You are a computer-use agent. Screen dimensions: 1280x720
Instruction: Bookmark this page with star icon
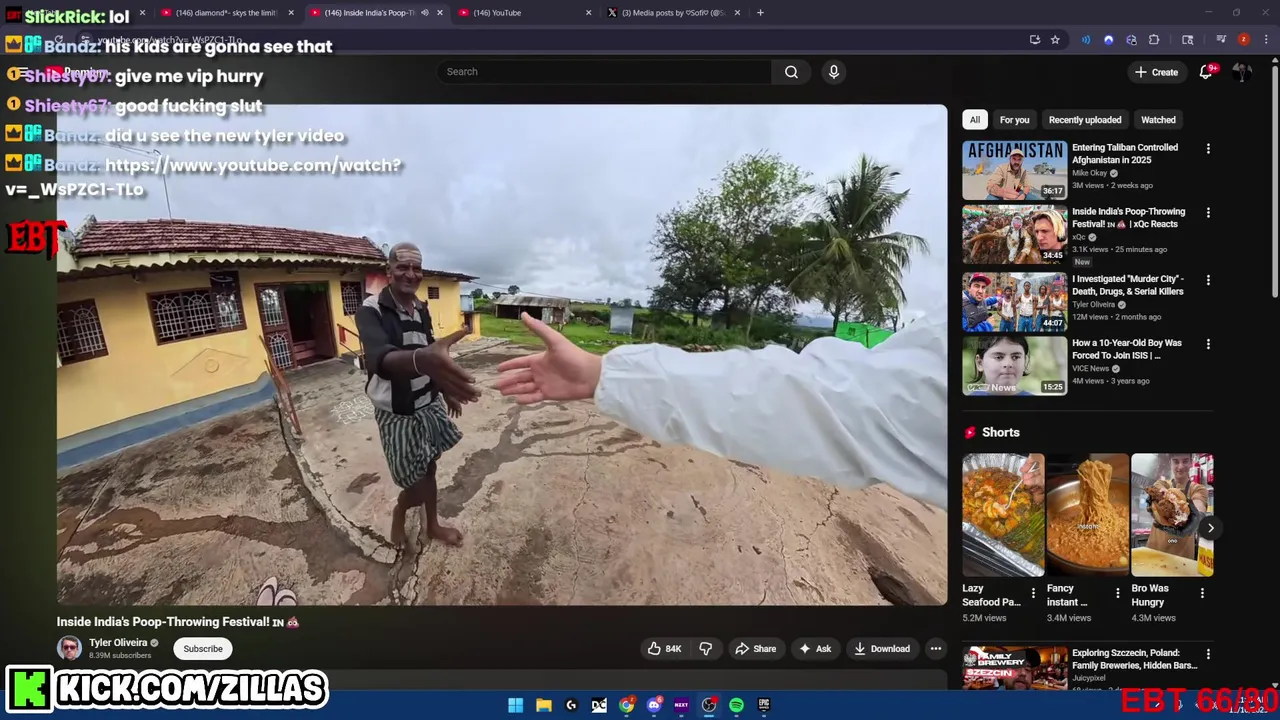(1055, 40)
